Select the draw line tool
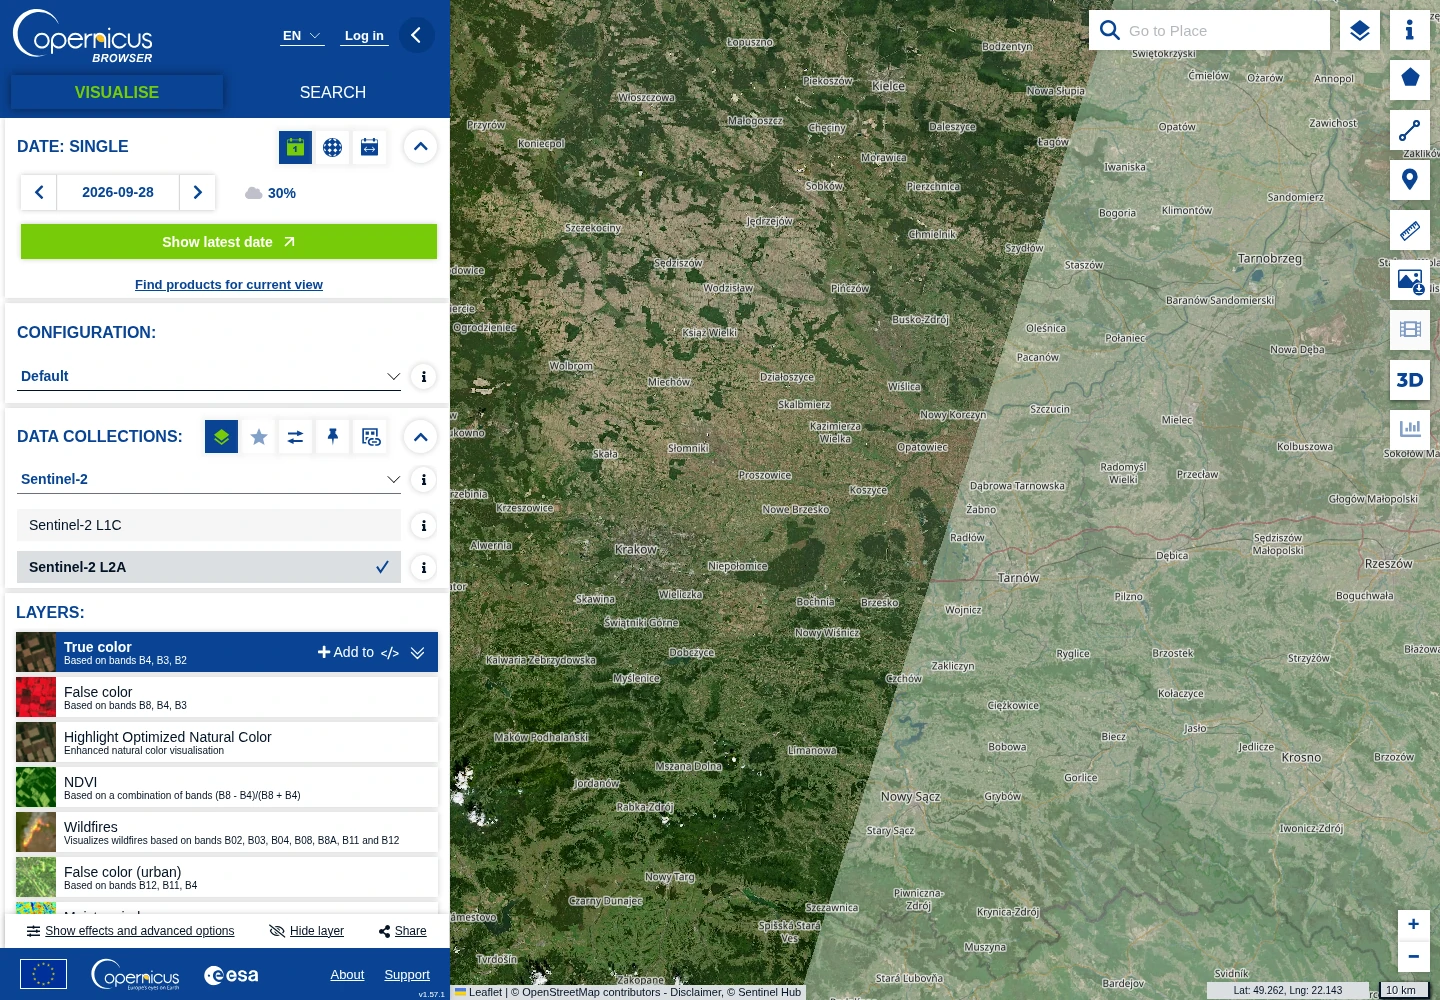The width and height of the screenshot is (1440, 1000). pos(1410,130)
